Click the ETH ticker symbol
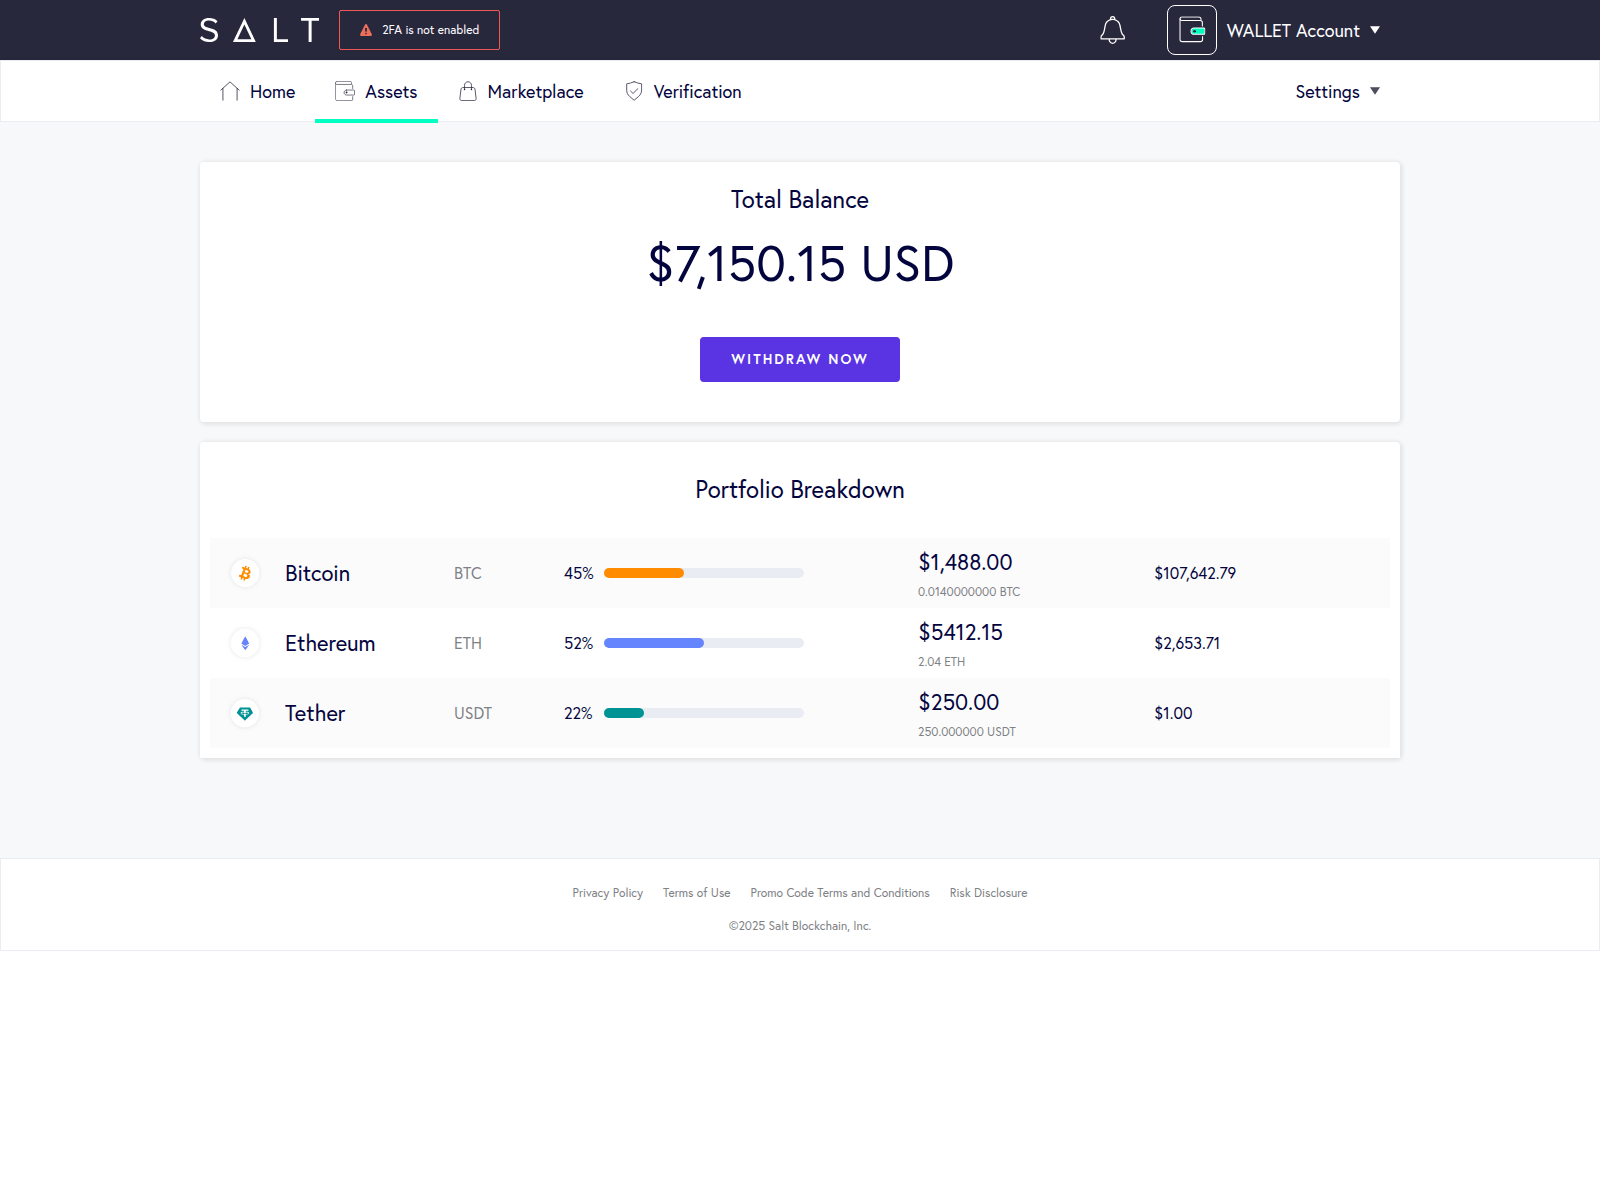1600x1200 pixels. (468, 643)
